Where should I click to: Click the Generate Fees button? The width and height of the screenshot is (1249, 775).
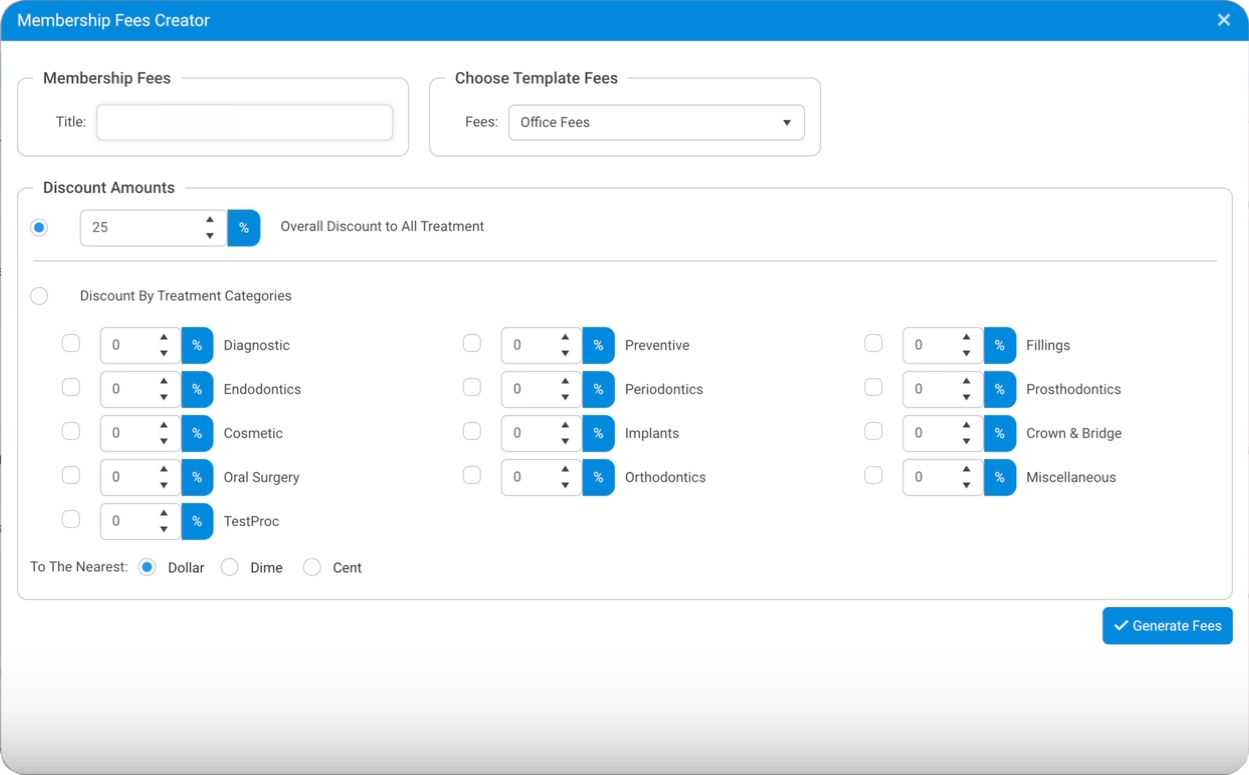click(1167, 625)
